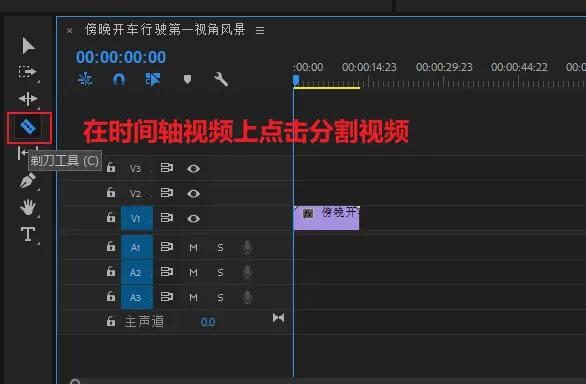
Task: Toggle track lock for A3
Action: pos(111,296)
